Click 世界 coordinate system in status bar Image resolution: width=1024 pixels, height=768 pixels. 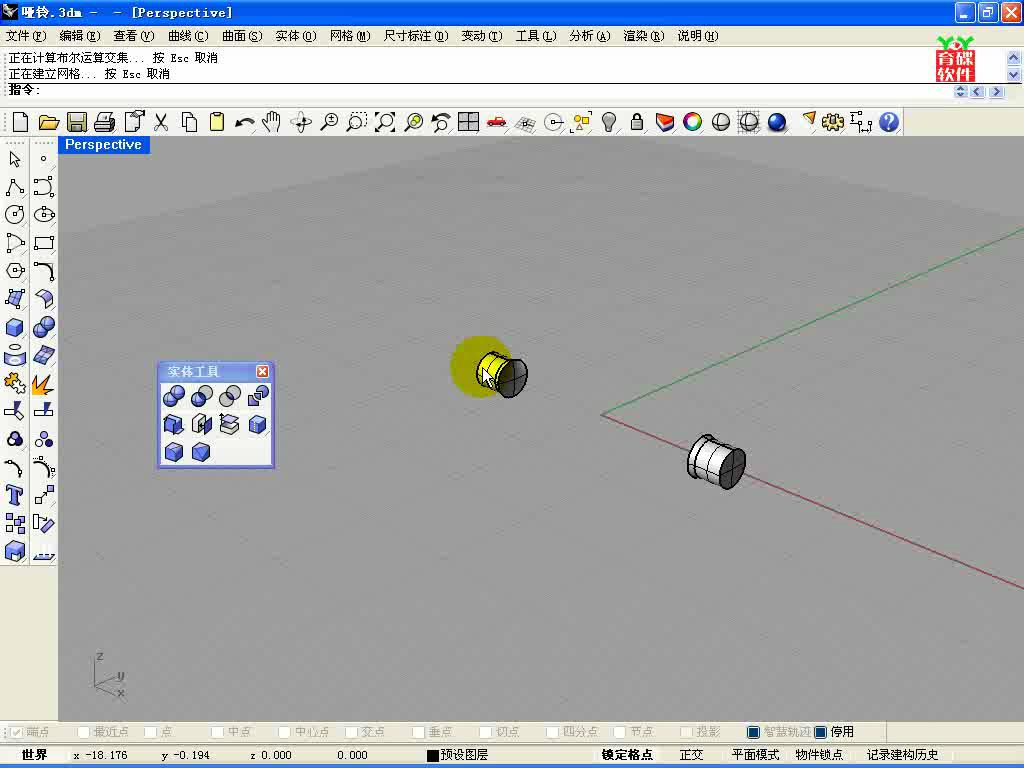pos(34,755)
